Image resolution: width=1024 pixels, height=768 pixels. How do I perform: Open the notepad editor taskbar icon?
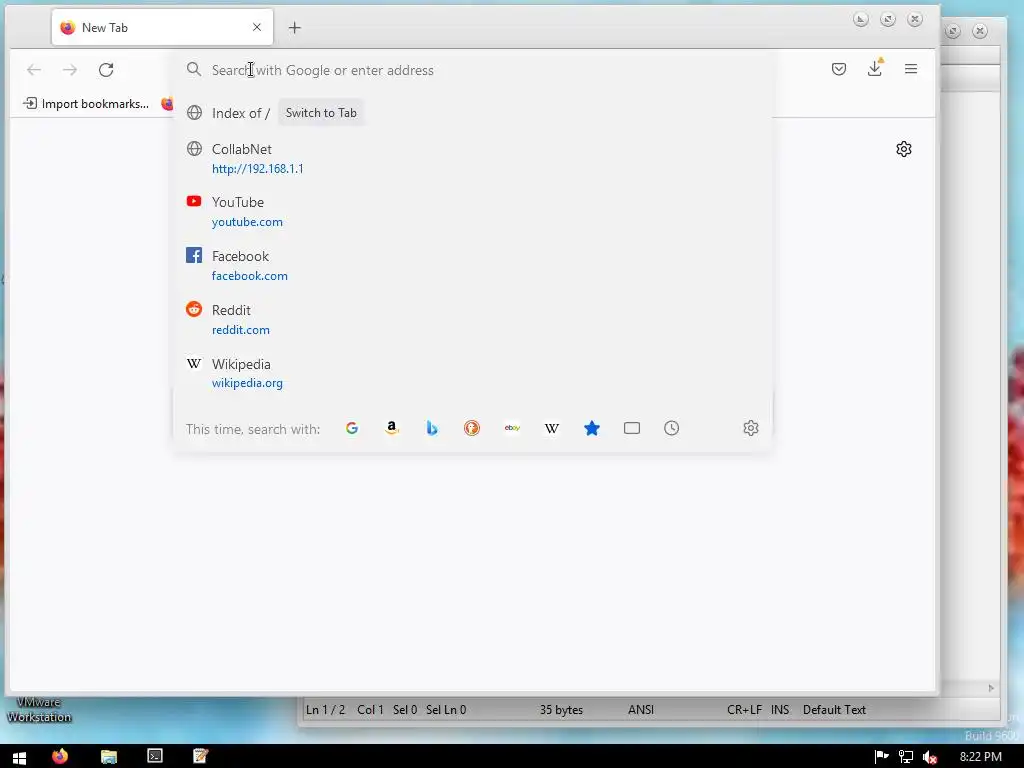[200, 756]
